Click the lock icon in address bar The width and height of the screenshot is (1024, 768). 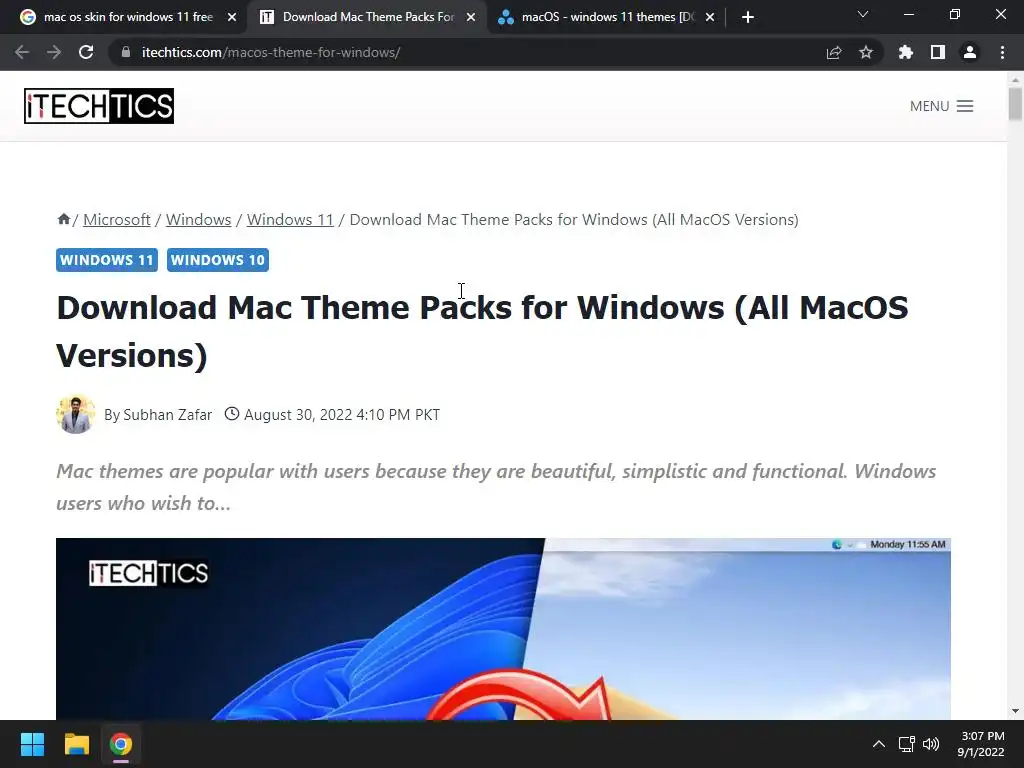point(126,52)
